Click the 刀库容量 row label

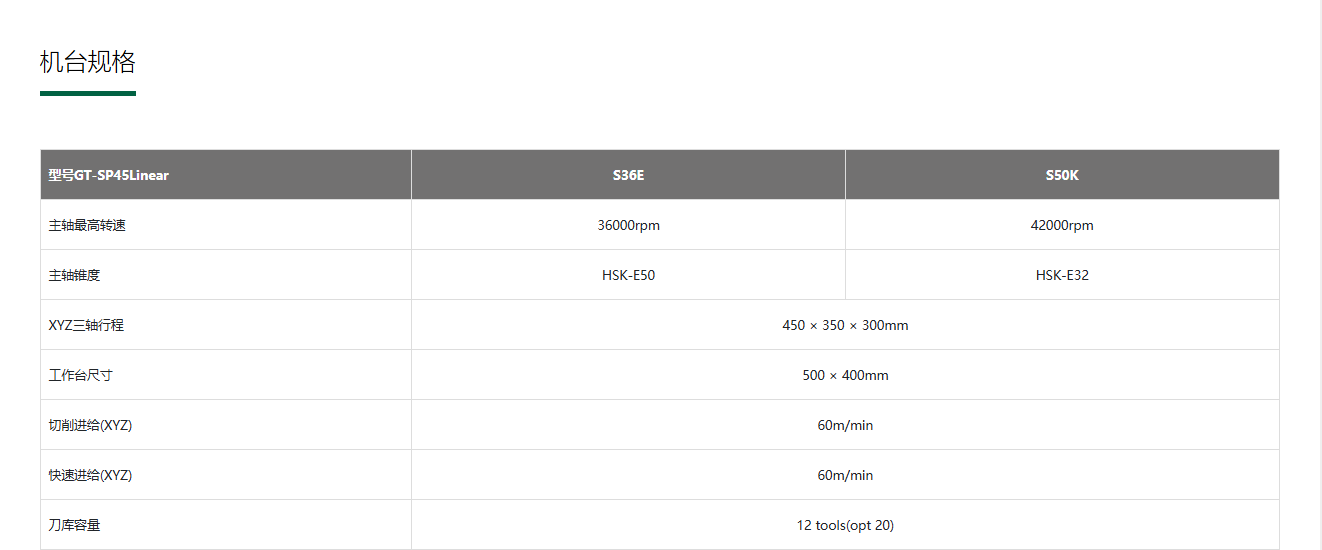[74, 525]
